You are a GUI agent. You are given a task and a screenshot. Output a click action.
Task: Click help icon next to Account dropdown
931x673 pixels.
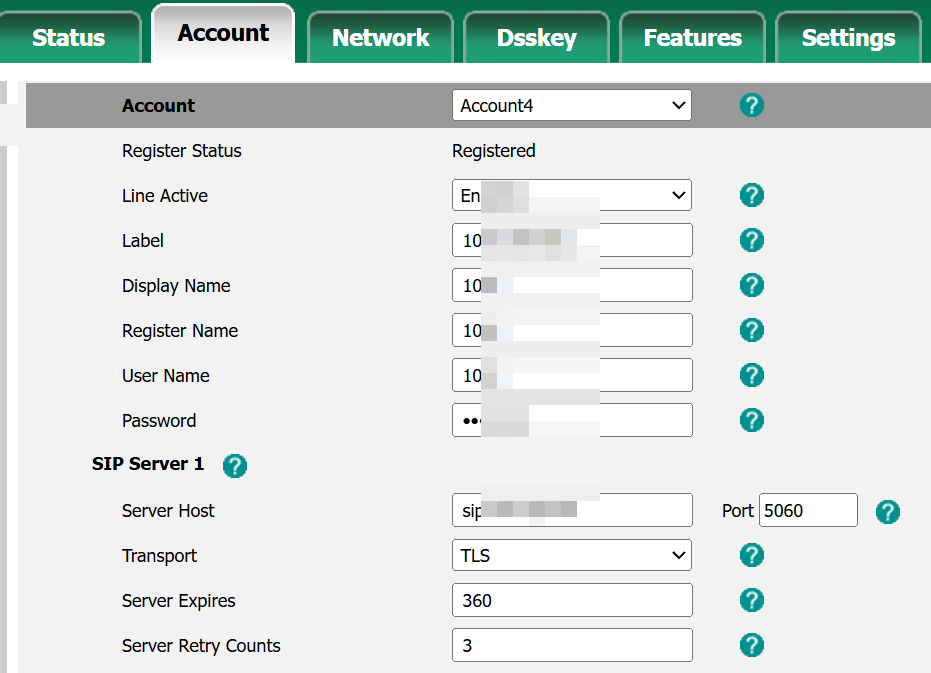click(751, 105)
